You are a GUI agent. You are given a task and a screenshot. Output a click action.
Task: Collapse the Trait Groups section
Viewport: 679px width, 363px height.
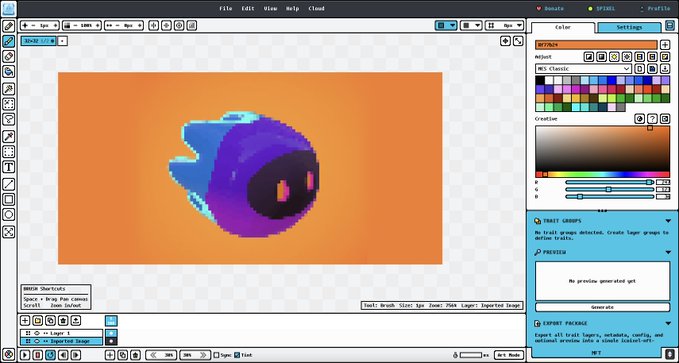pyautogui.click(x=668, y=221)
